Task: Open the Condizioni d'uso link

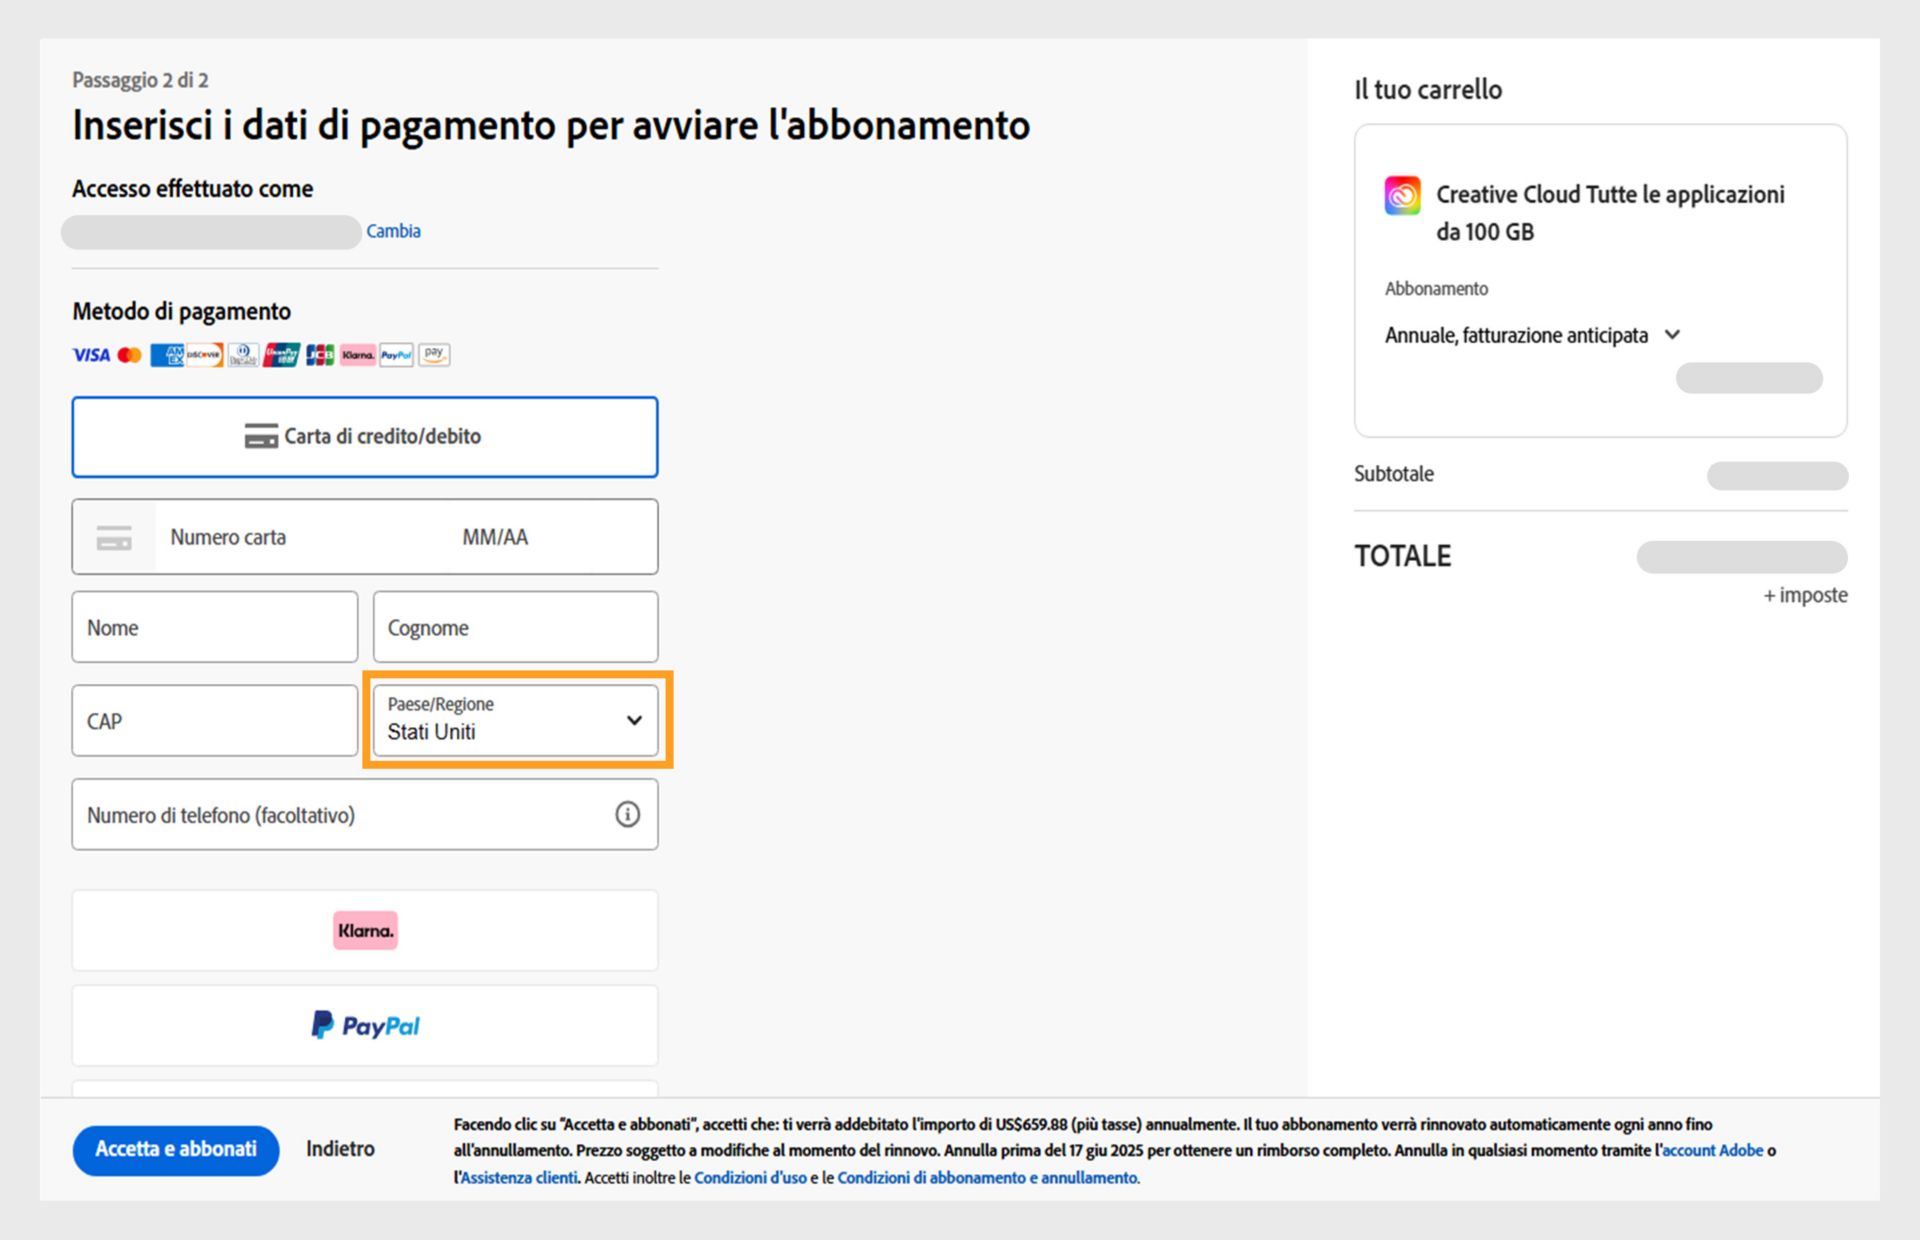Action: coord(750,1178)
